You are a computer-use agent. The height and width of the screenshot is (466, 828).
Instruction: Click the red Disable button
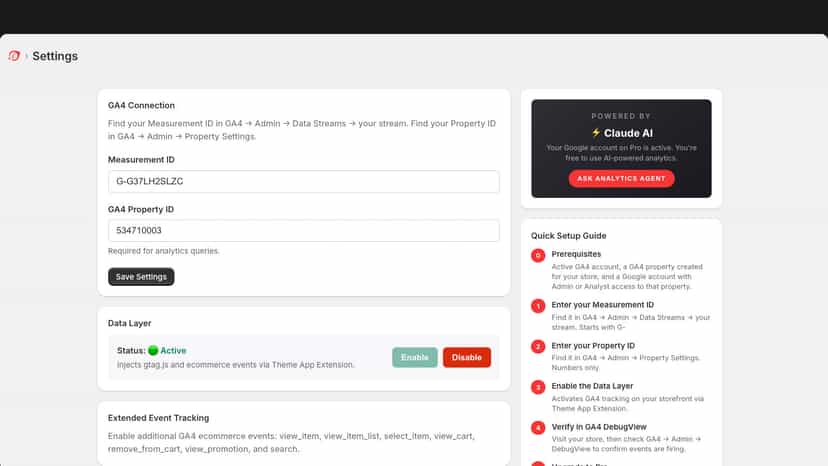point(467,357)
